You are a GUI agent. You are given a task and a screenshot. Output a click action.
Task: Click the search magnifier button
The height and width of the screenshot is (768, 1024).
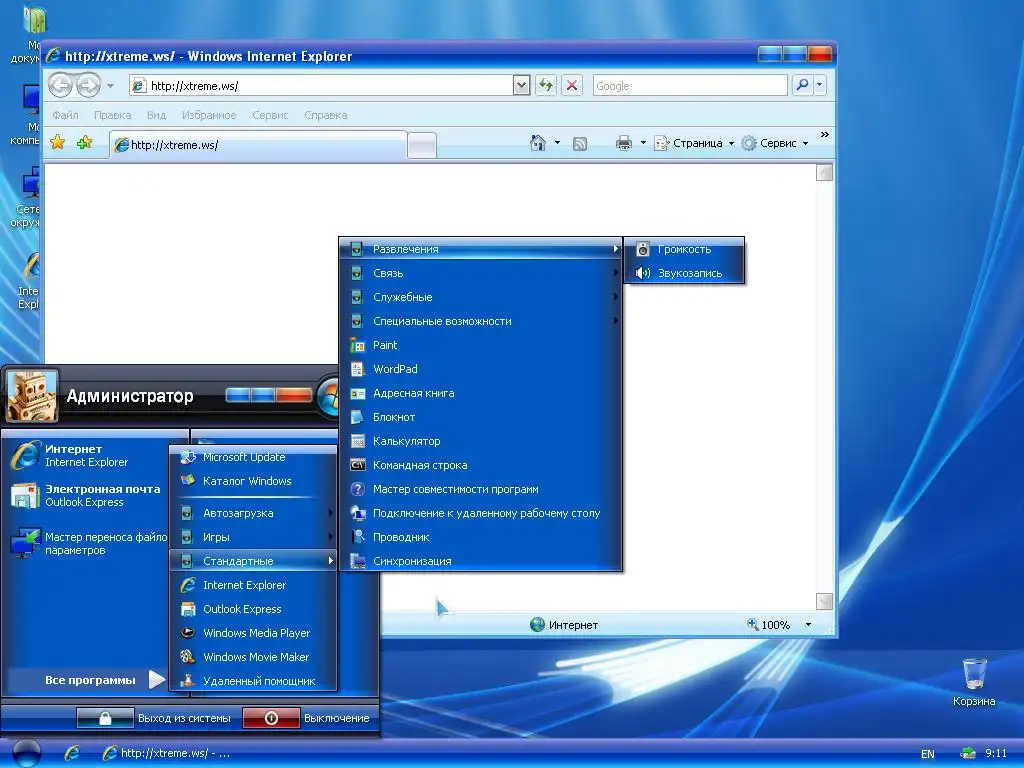point(803,85)
